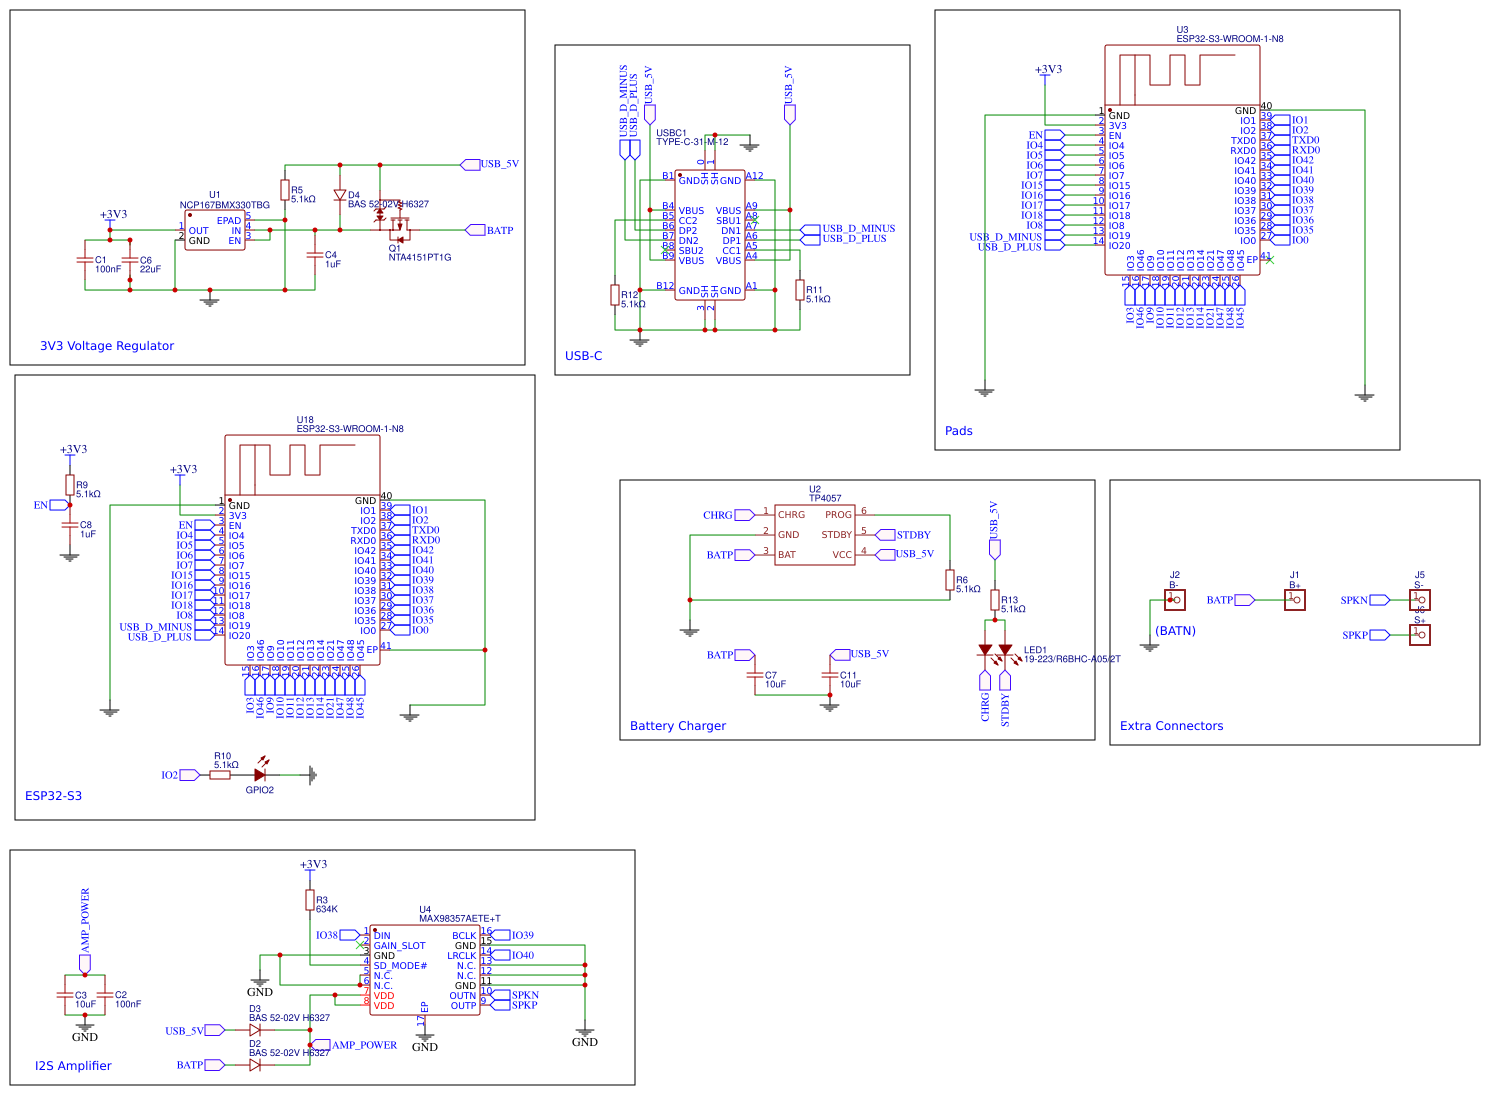Viewport: 1490px width, 1095px height.
Task: Select the Extra Connectors block label
Action: [x=1171, y=726]
